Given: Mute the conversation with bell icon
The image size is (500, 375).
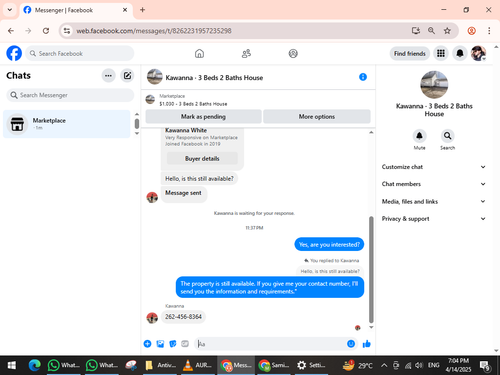Looking at the screenshot, I should 419,136.
